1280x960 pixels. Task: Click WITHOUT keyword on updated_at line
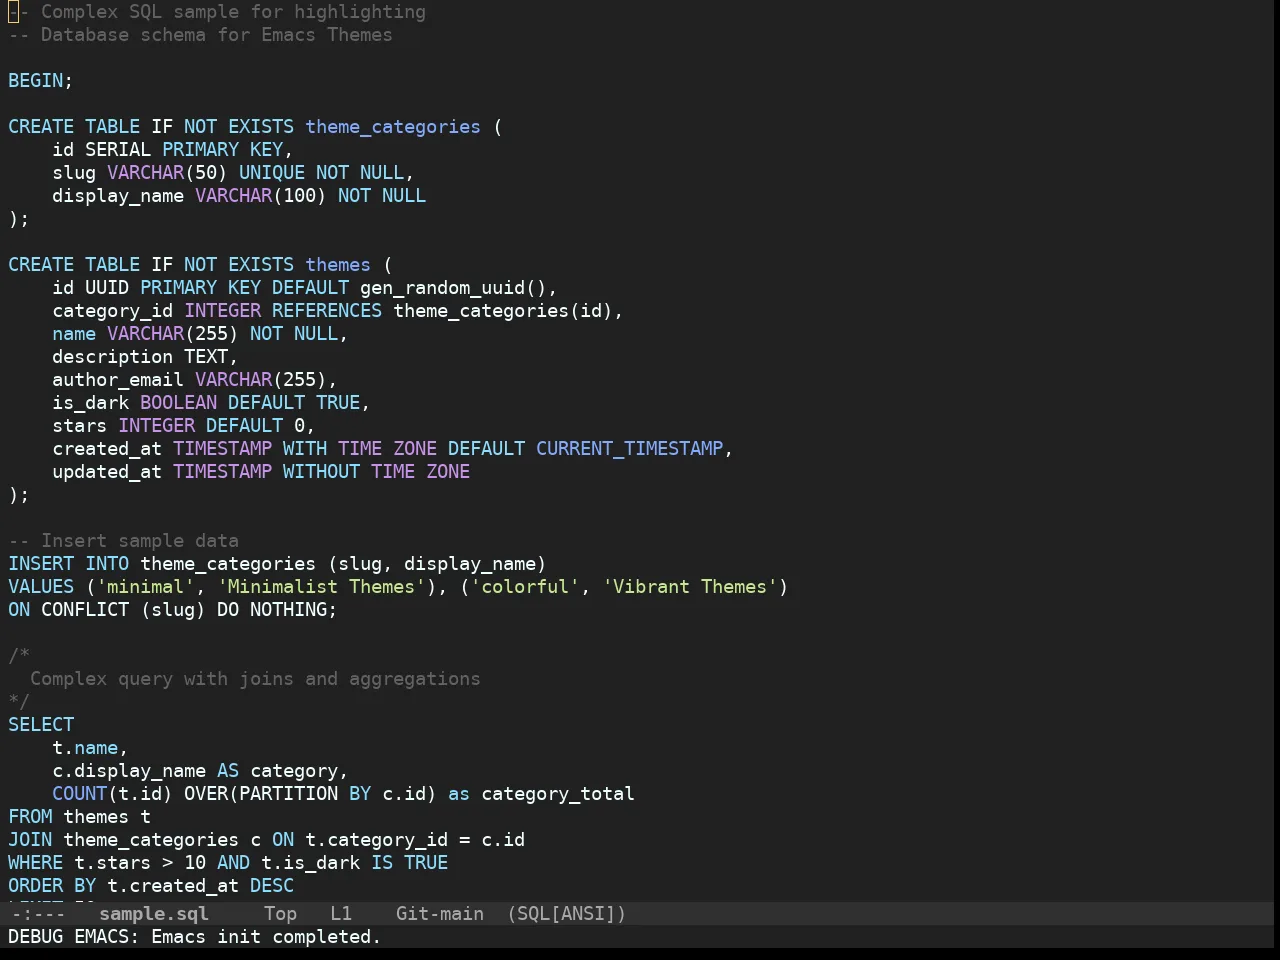coord(321,472)
